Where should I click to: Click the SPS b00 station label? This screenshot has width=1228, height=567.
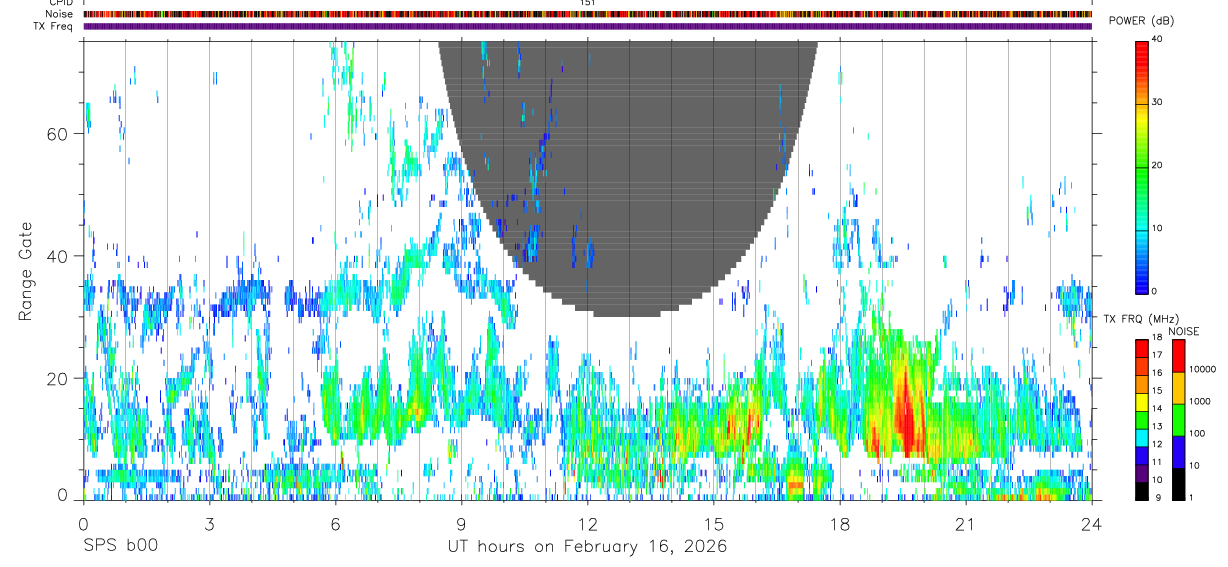coord(120,547)
